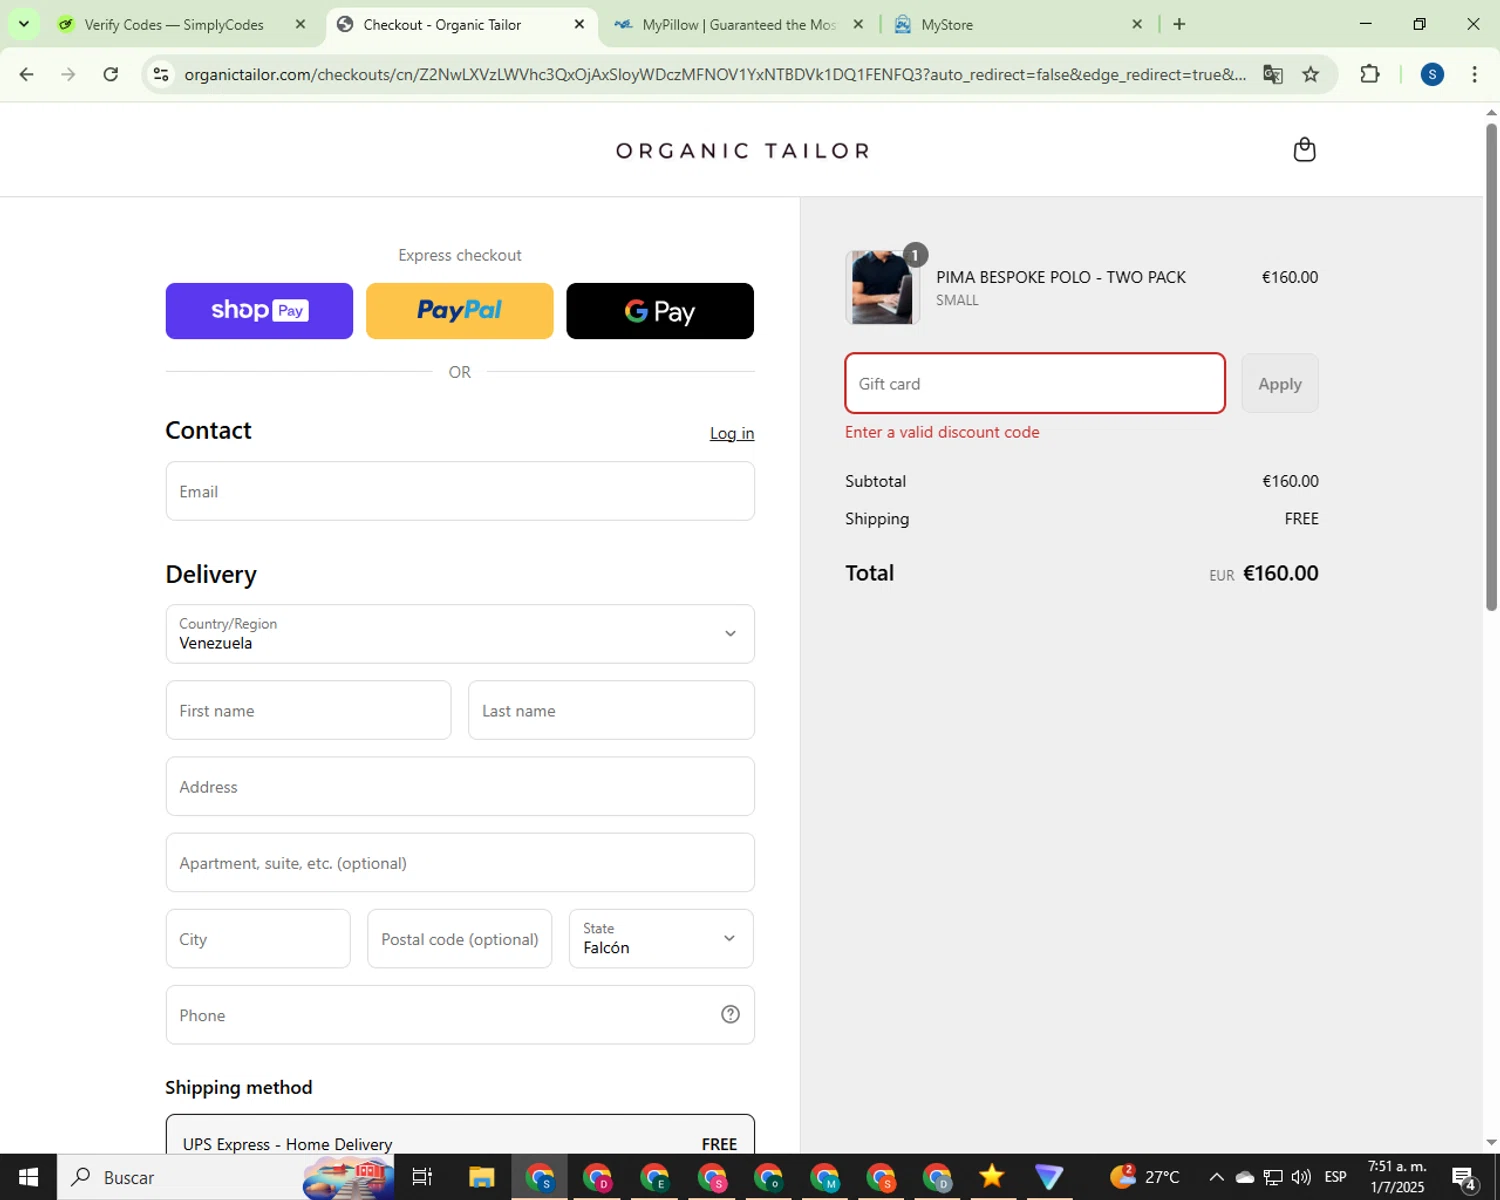The width and height of the screenshot is (1500, 1200).
Task: Pay with Google Pay button
Action: point(660,311)
